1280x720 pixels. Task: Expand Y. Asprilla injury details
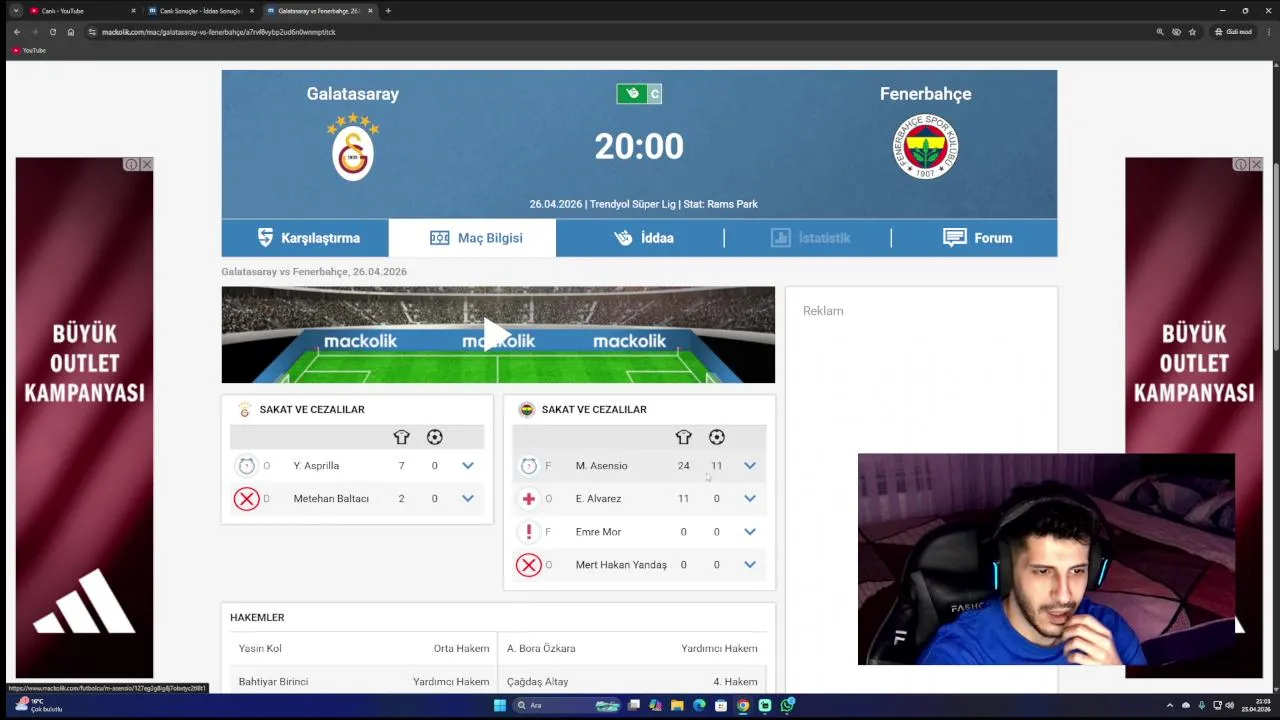pos(468,466)
